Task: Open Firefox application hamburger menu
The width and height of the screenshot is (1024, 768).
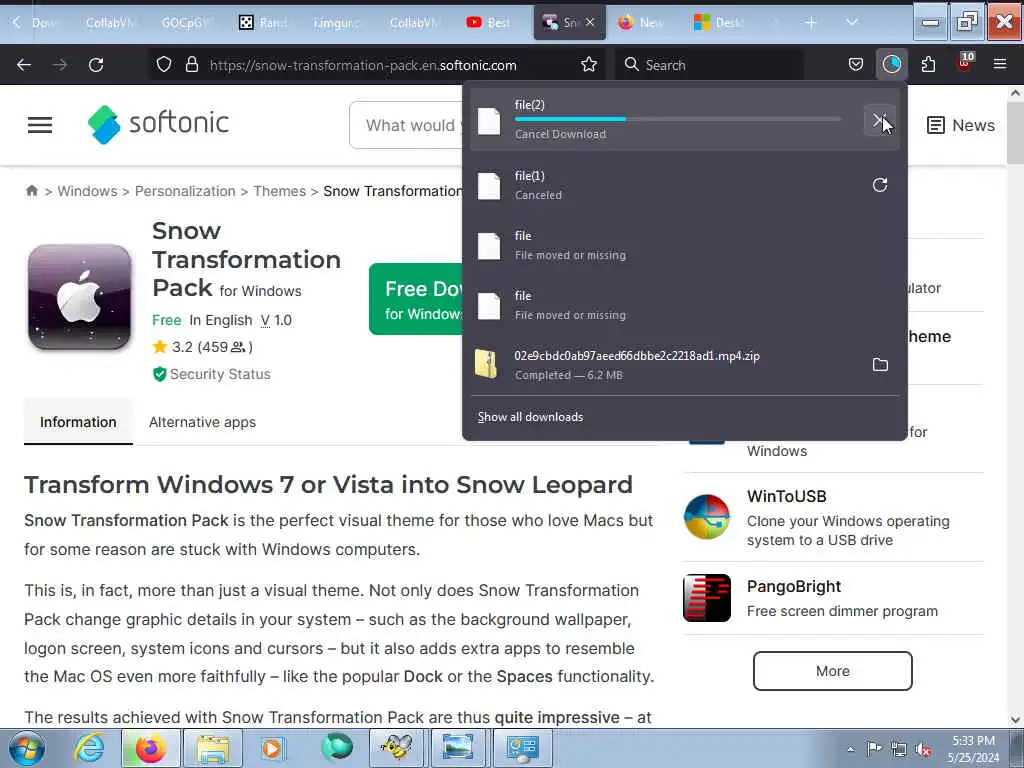Action: 1000,64
